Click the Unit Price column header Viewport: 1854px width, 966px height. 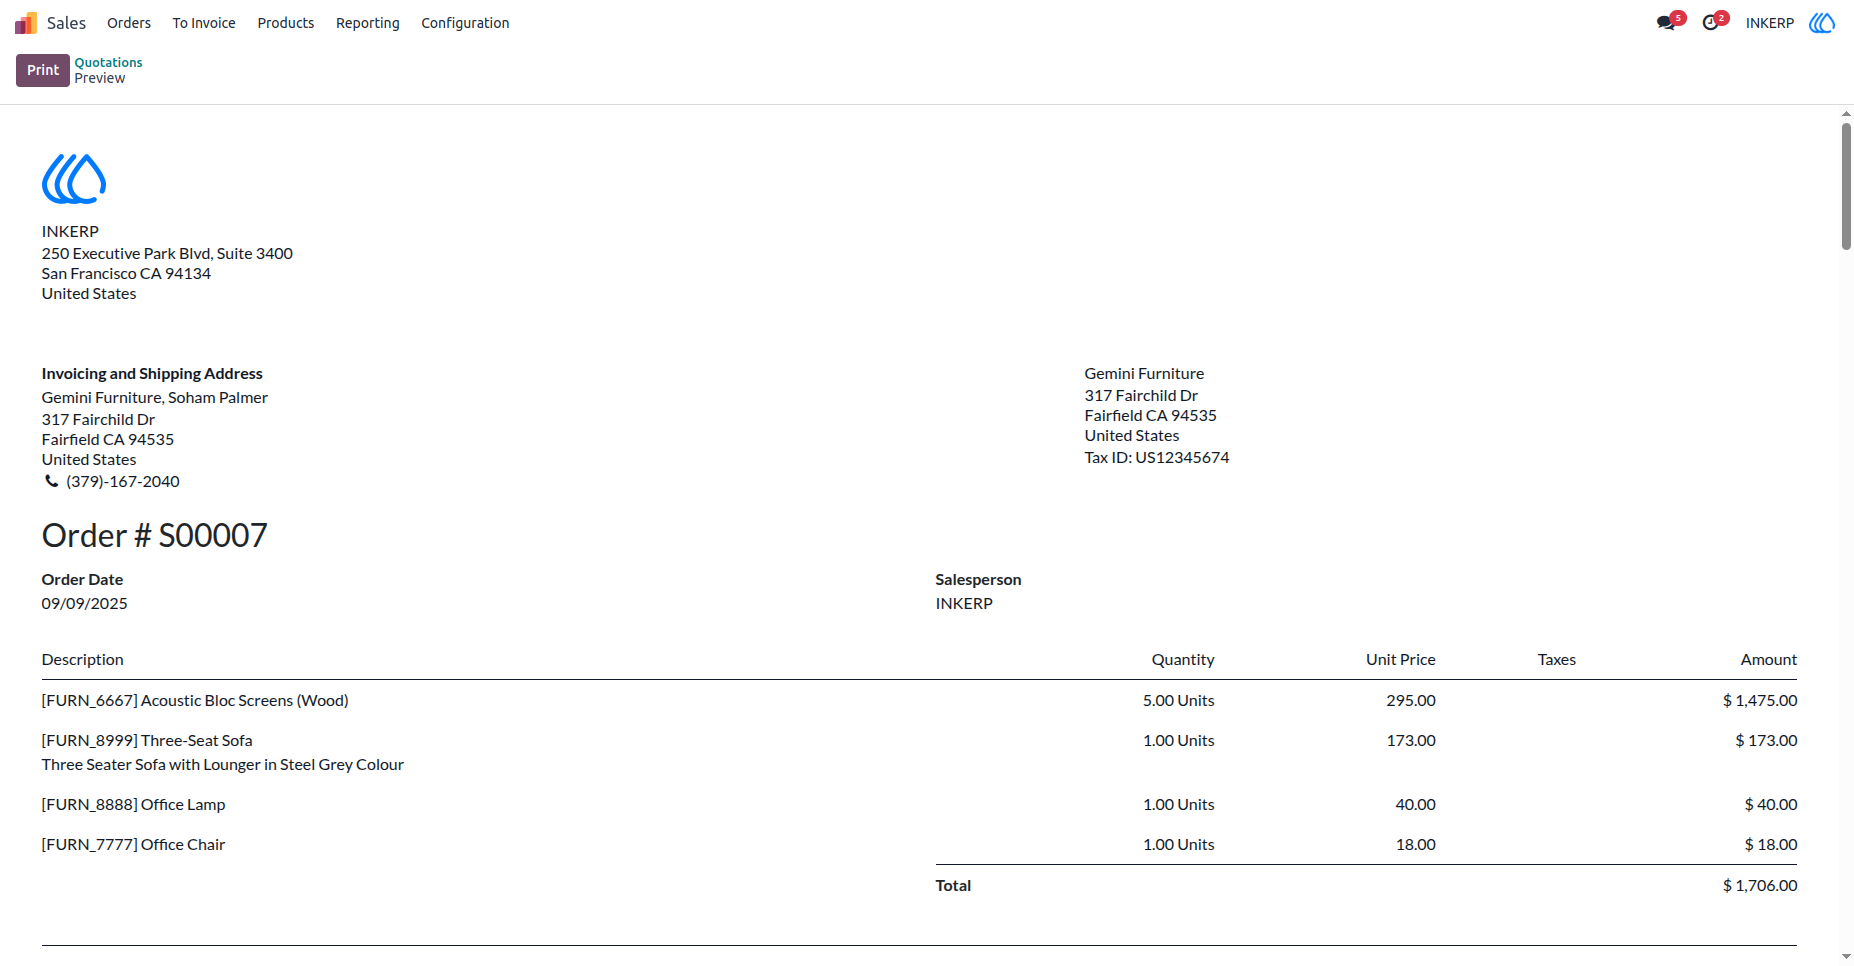coord(1401,660)
